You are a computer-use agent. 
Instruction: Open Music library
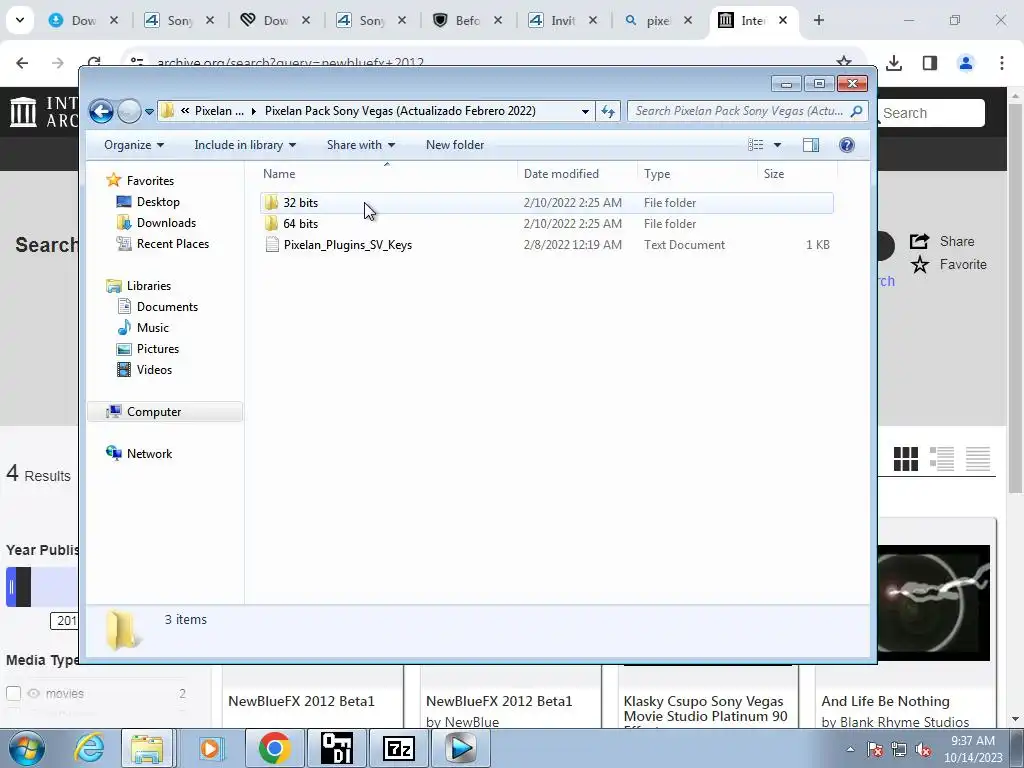coord(152,327)
